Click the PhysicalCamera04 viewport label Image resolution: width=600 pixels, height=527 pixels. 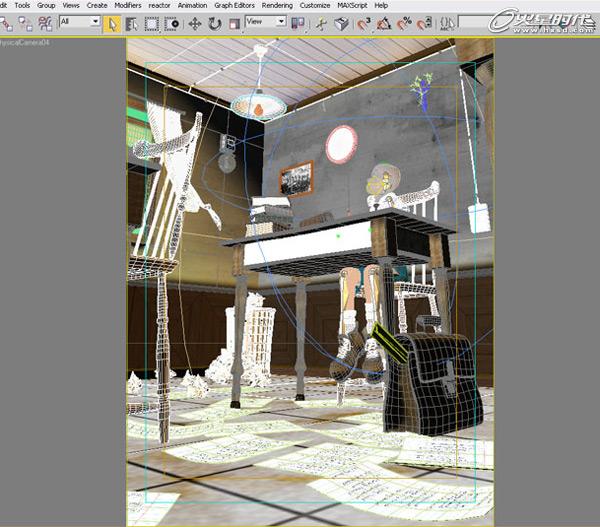(x=24, y=43)
